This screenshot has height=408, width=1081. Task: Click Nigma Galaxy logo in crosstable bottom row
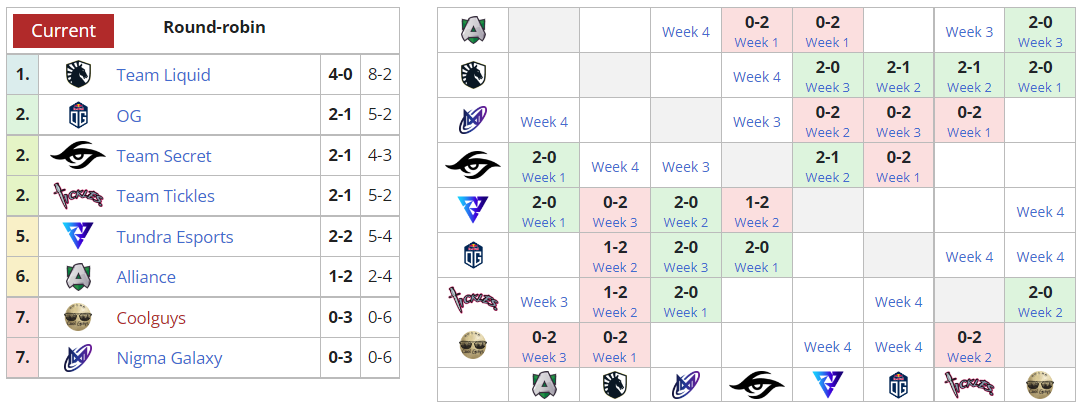pos(685,385)
